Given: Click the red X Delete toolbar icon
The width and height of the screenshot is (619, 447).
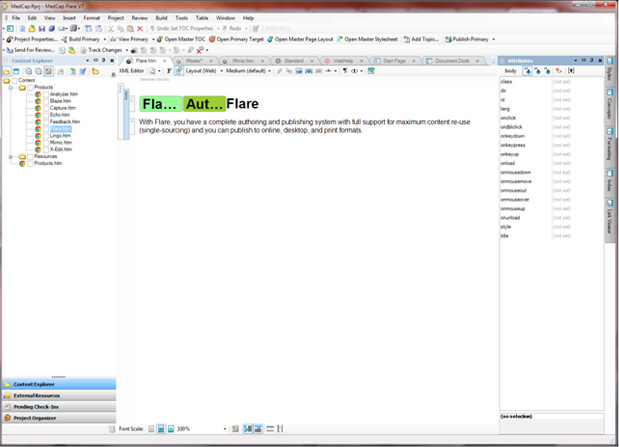Looking at the screenshot, I should (x=140, y=28).
